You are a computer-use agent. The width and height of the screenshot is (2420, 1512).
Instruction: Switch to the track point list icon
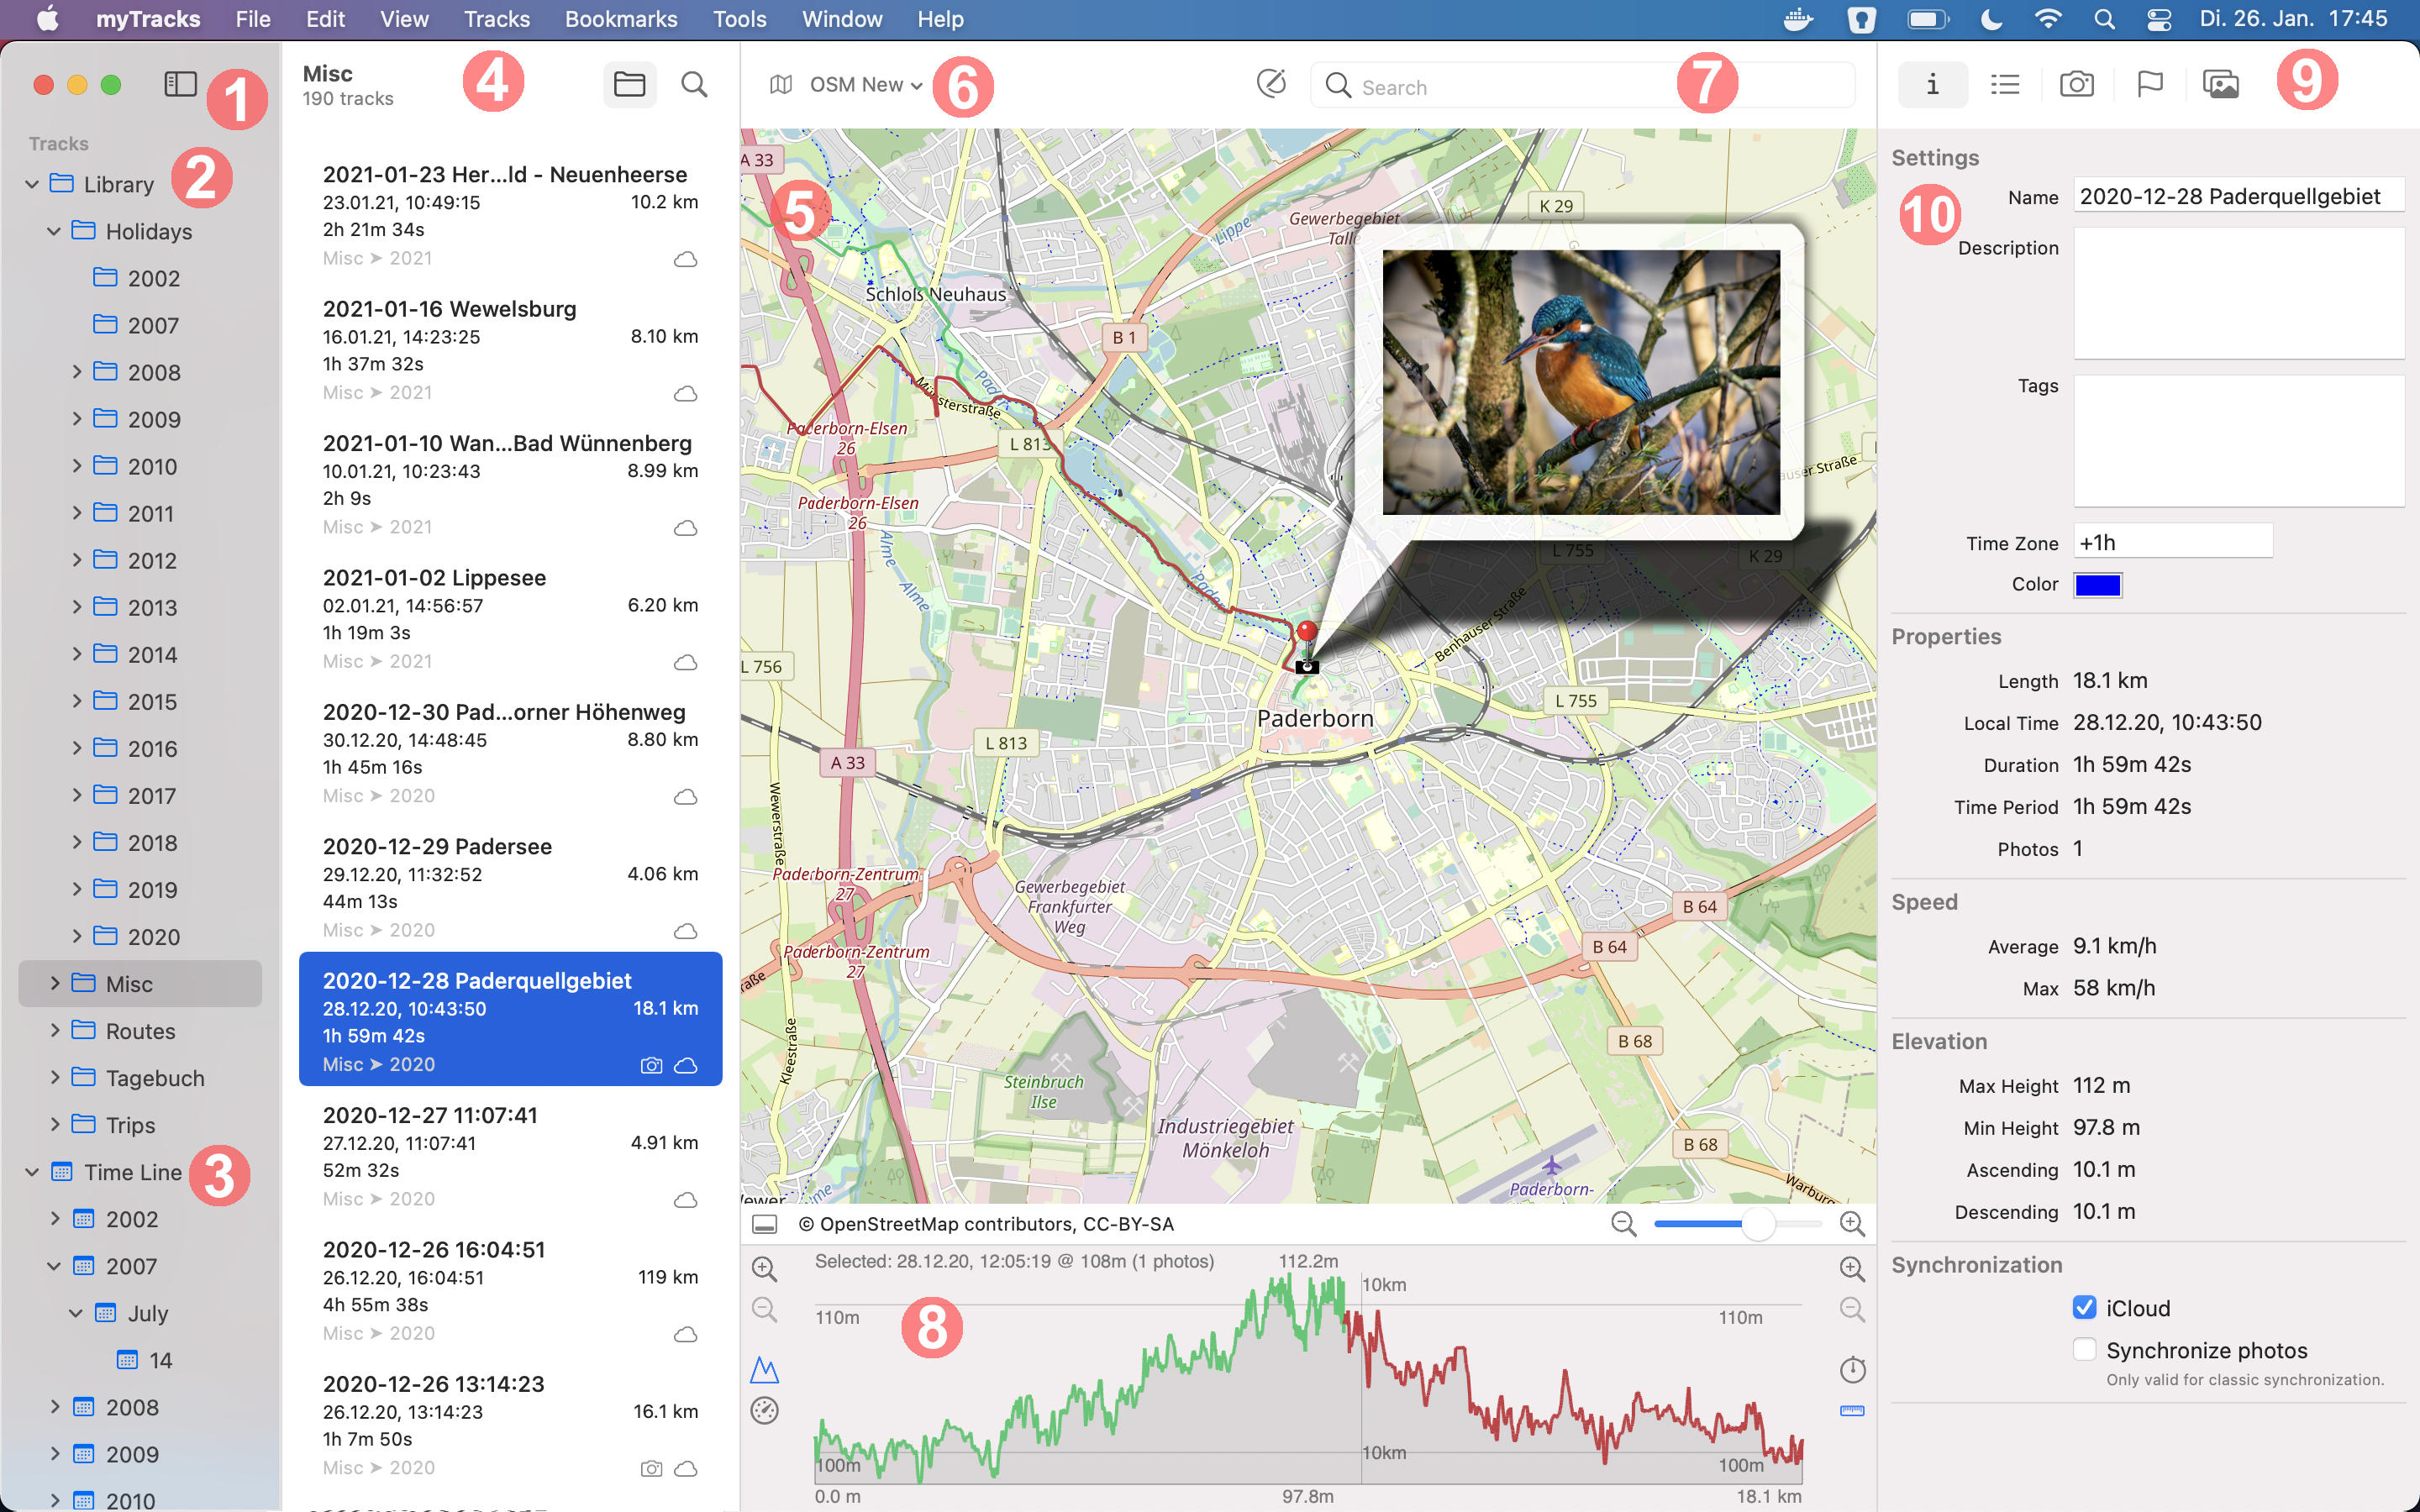point(2006,84)
